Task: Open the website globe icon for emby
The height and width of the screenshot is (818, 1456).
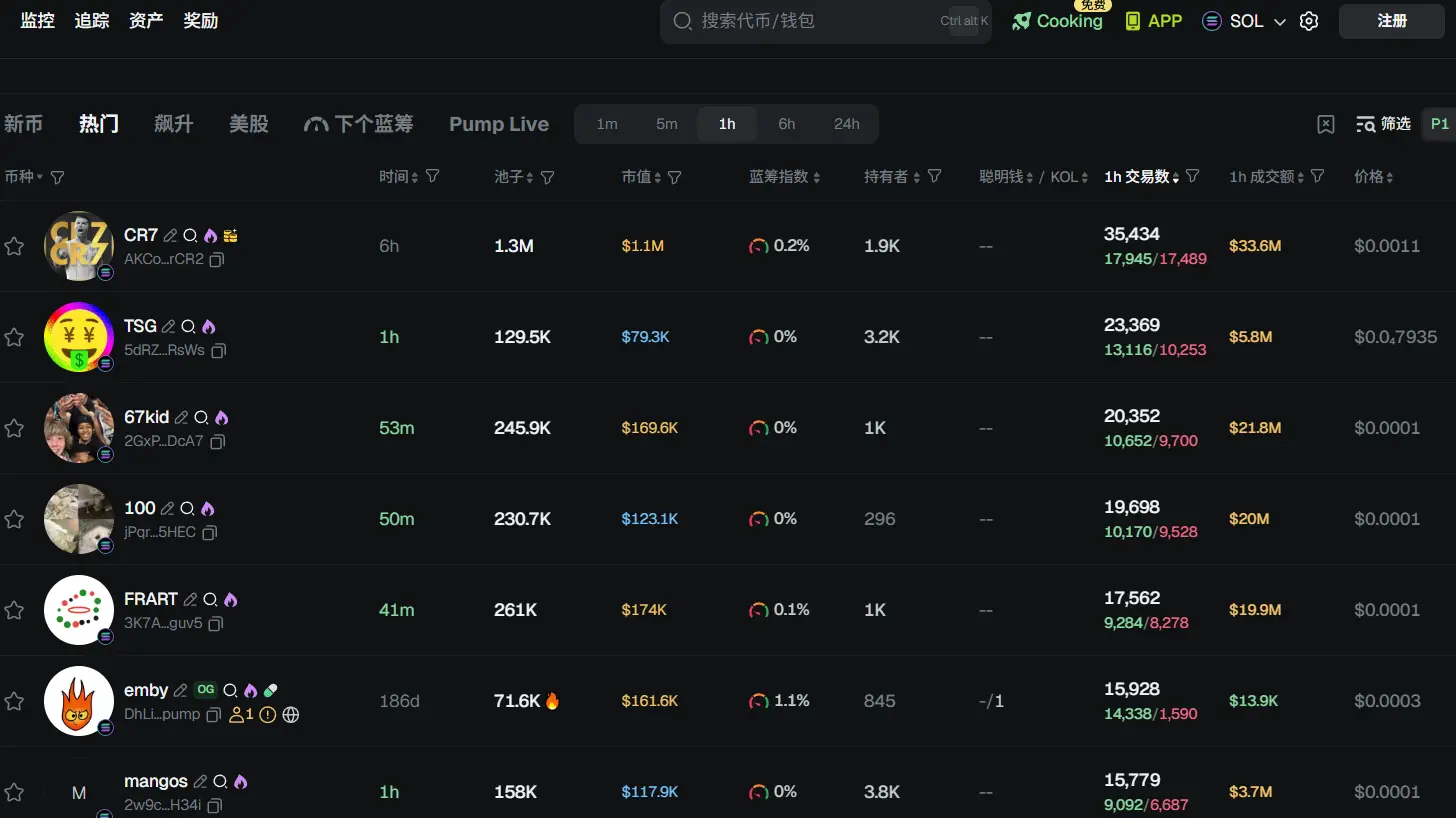Action: pos(291,715)
